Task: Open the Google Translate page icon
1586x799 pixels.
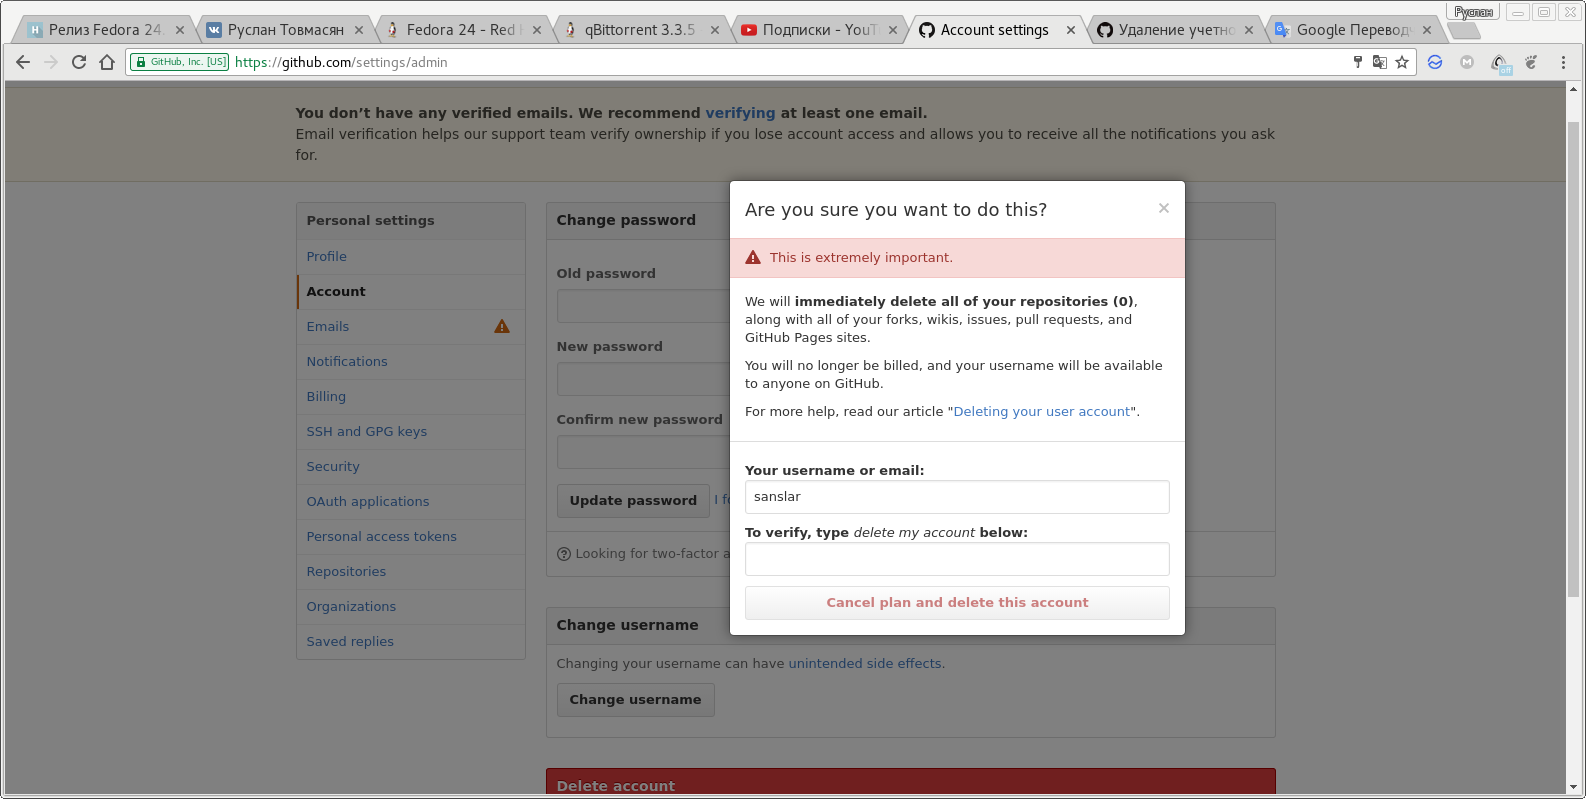Action: [x=1380, y=62]
